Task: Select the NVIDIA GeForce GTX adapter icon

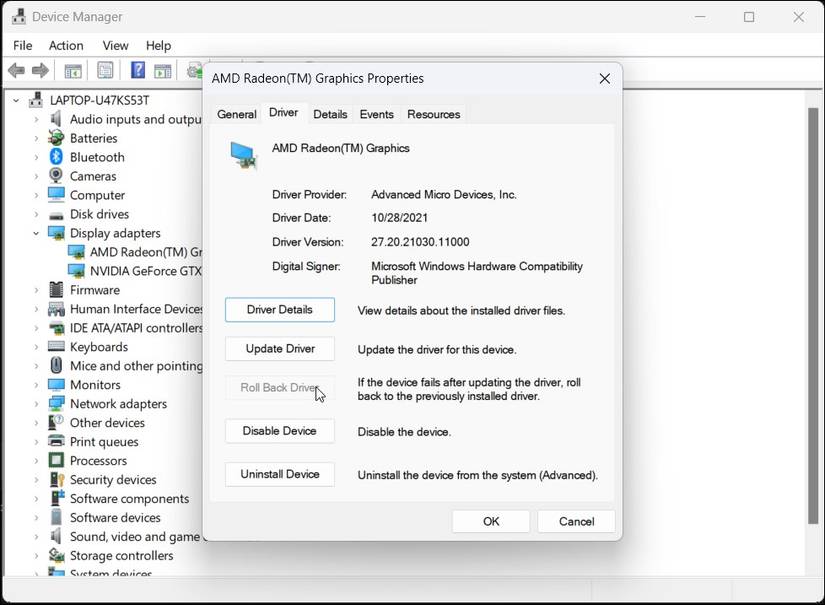Action: point(75,271)
